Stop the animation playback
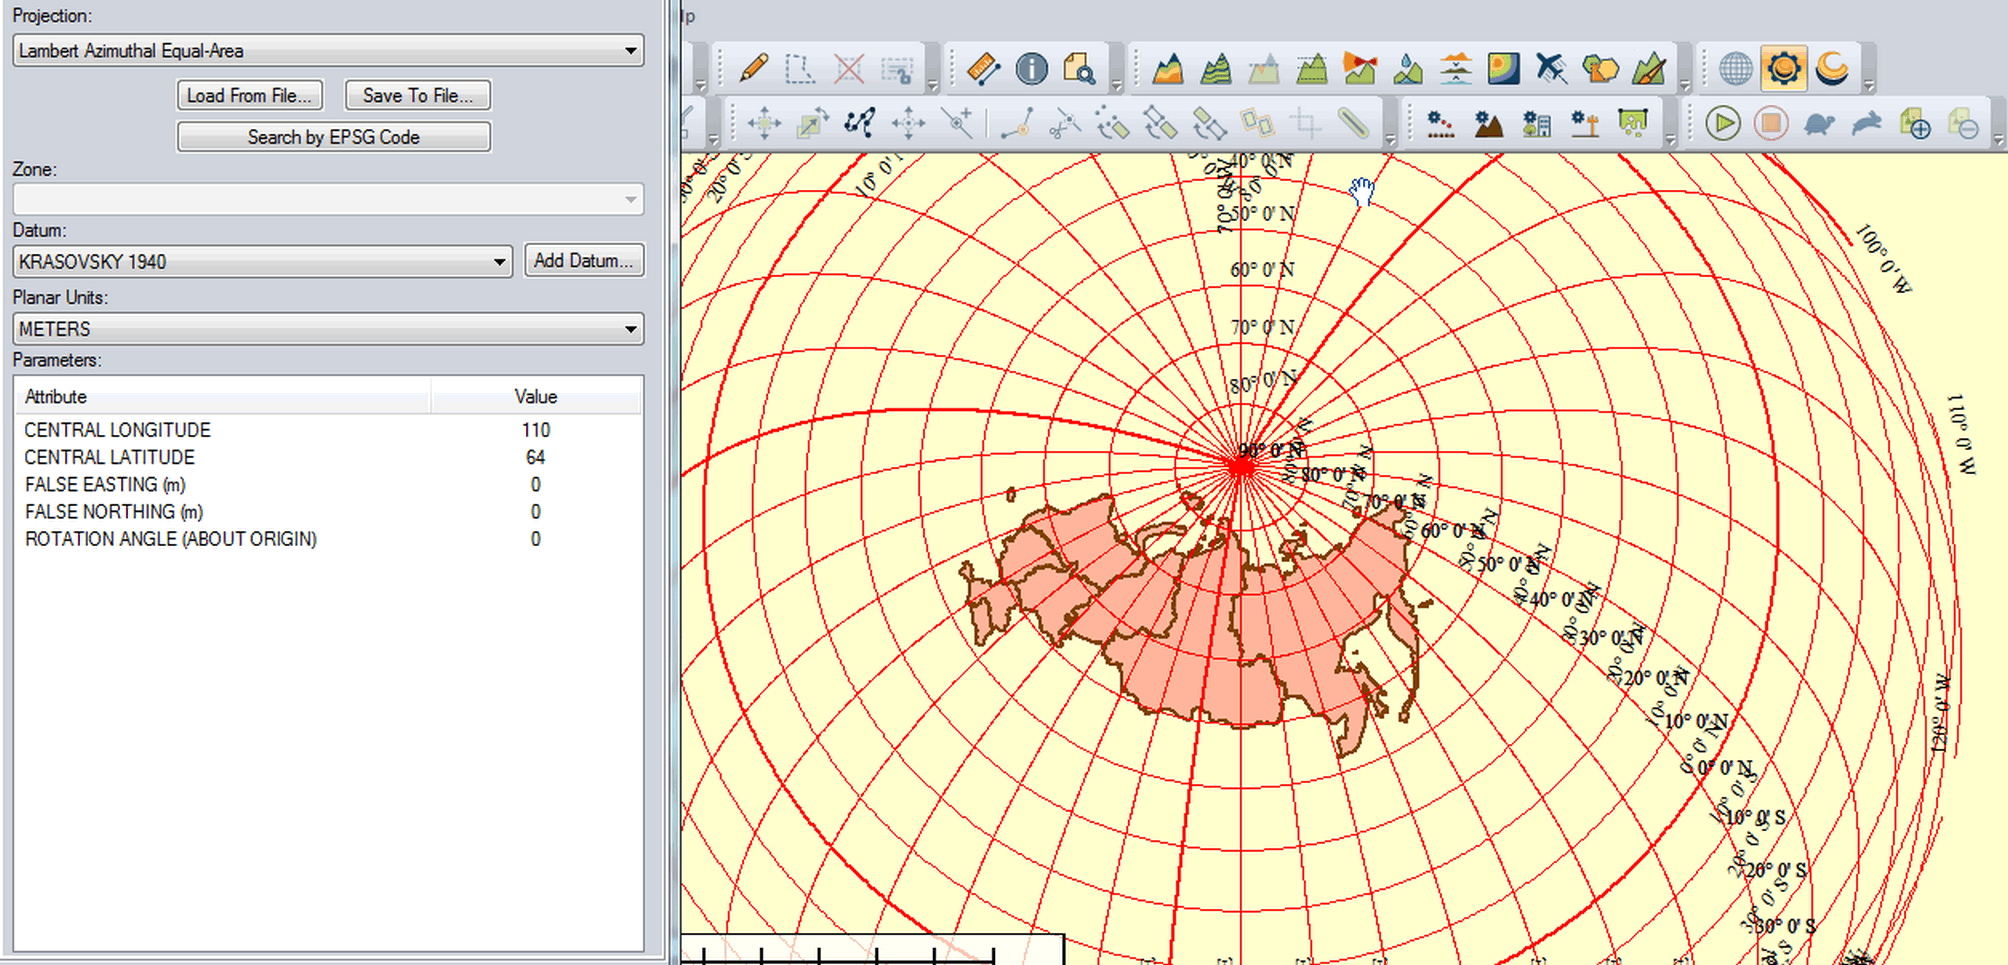 click(x=1770, y=123)
